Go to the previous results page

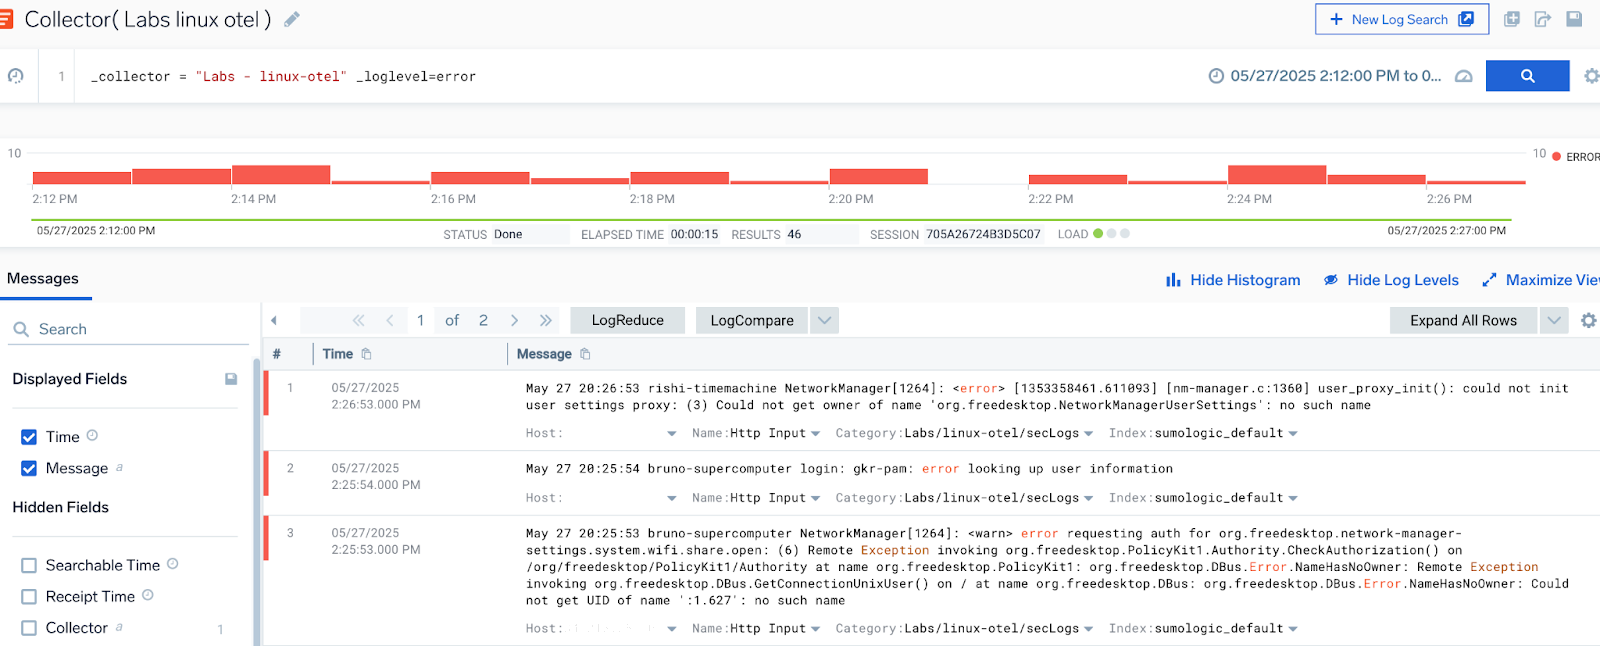point(390,320)
